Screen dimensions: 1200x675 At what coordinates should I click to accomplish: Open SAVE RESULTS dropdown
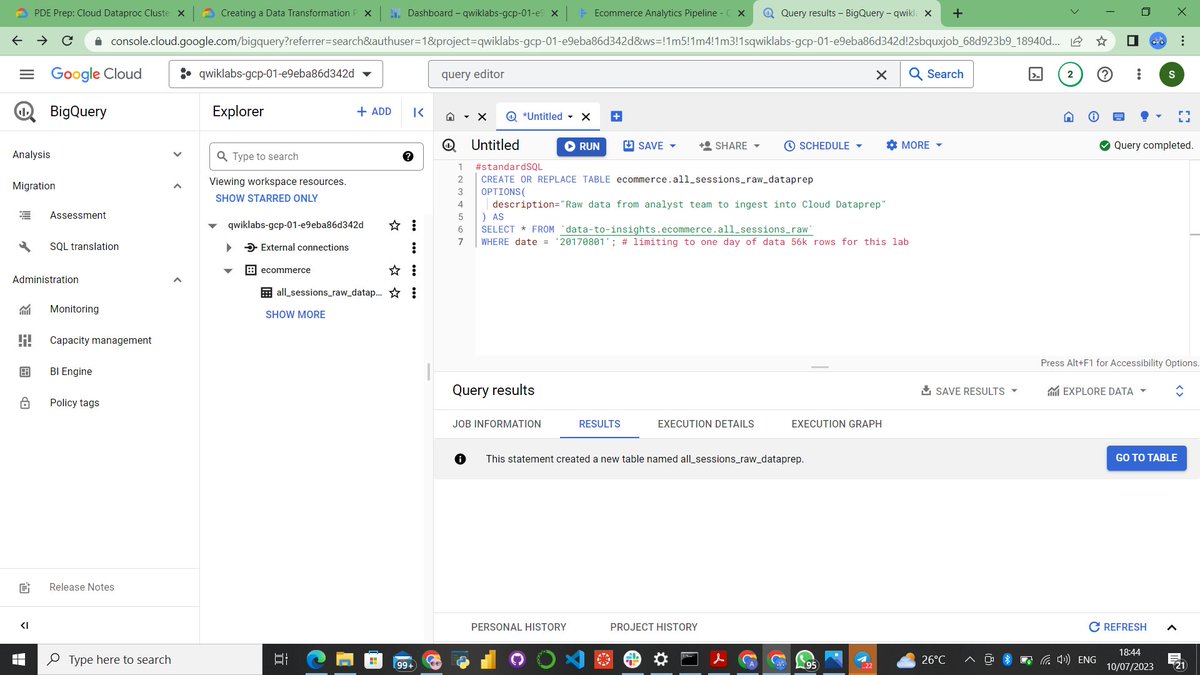969,391
